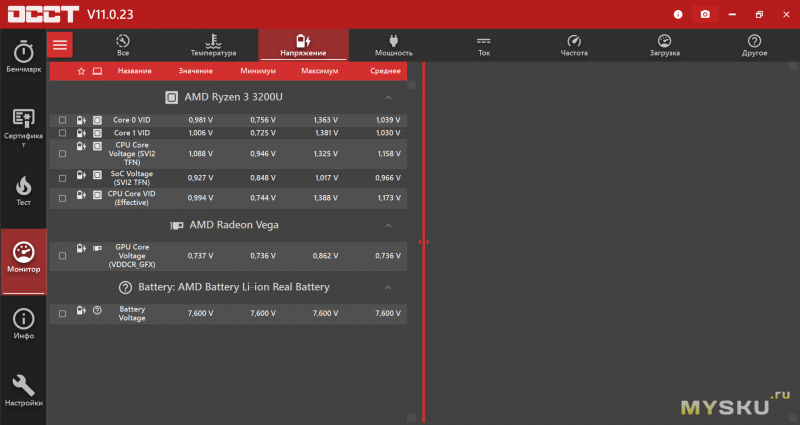Screen dimensions: 800x425
Task: Click the star favorites column header
Action: click(x=81, y=71)
